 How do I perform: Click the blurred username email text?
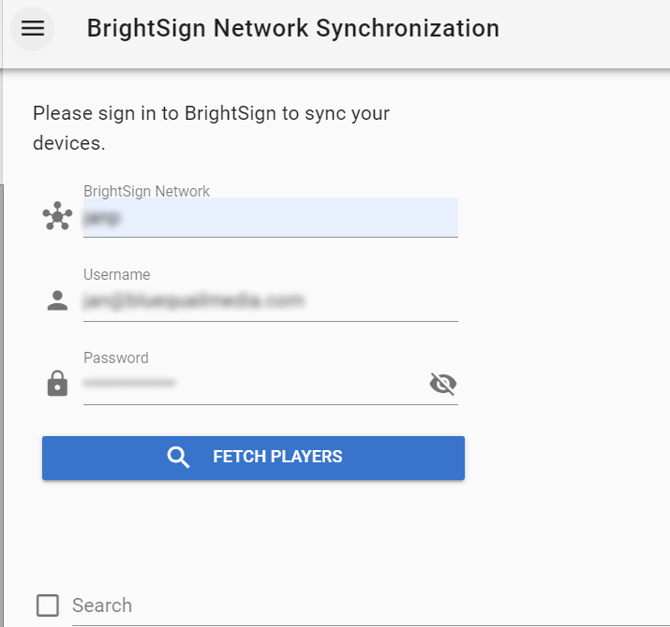(x=193, y=301)
